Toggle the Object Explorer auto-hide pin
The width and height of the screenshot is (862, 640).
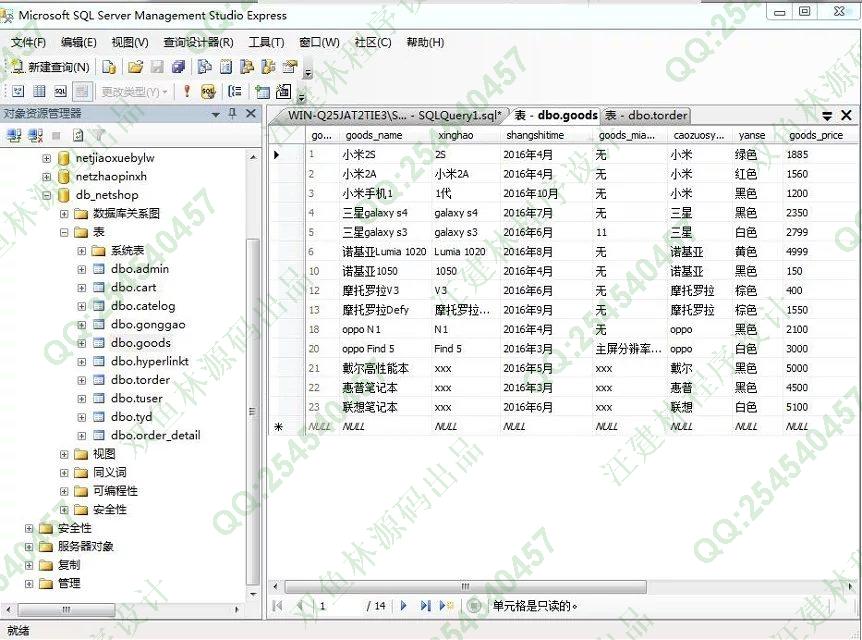coord(233,113)
